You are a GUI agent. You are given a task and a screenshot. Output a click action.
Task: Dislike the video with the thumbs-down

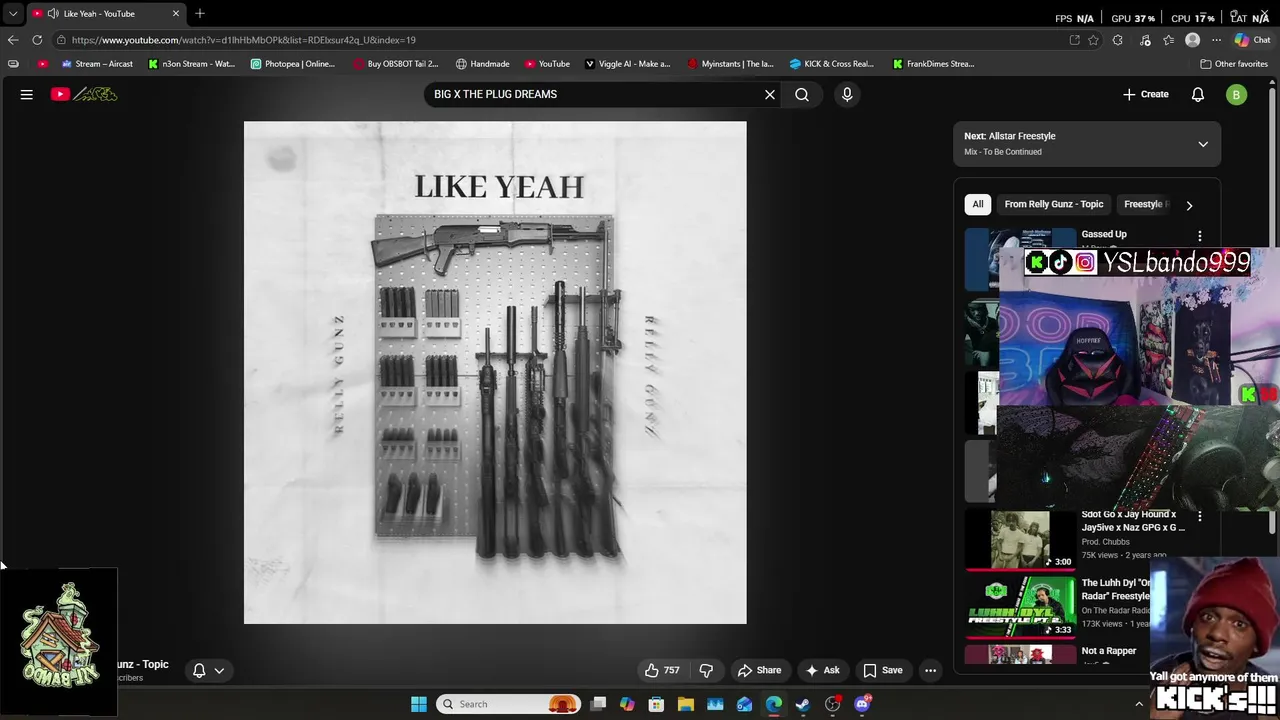coord(706,670)
